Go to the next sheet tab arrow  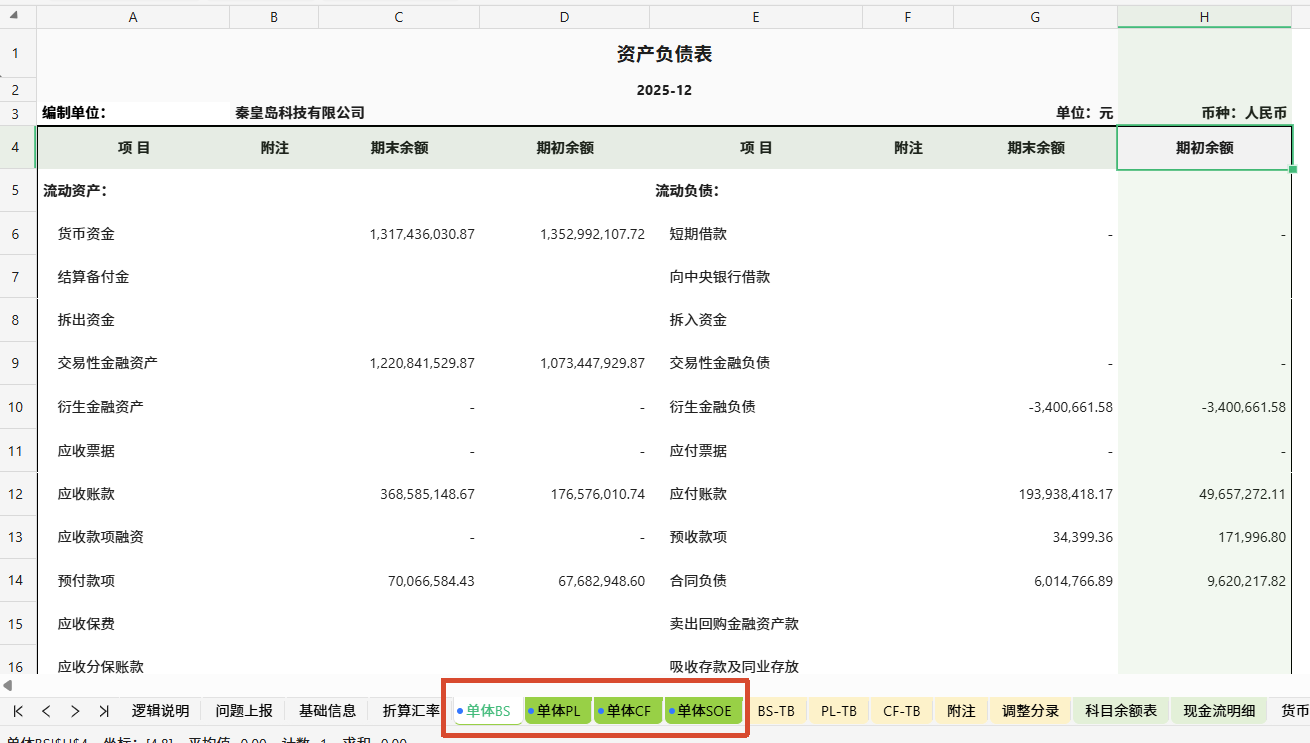75,711
